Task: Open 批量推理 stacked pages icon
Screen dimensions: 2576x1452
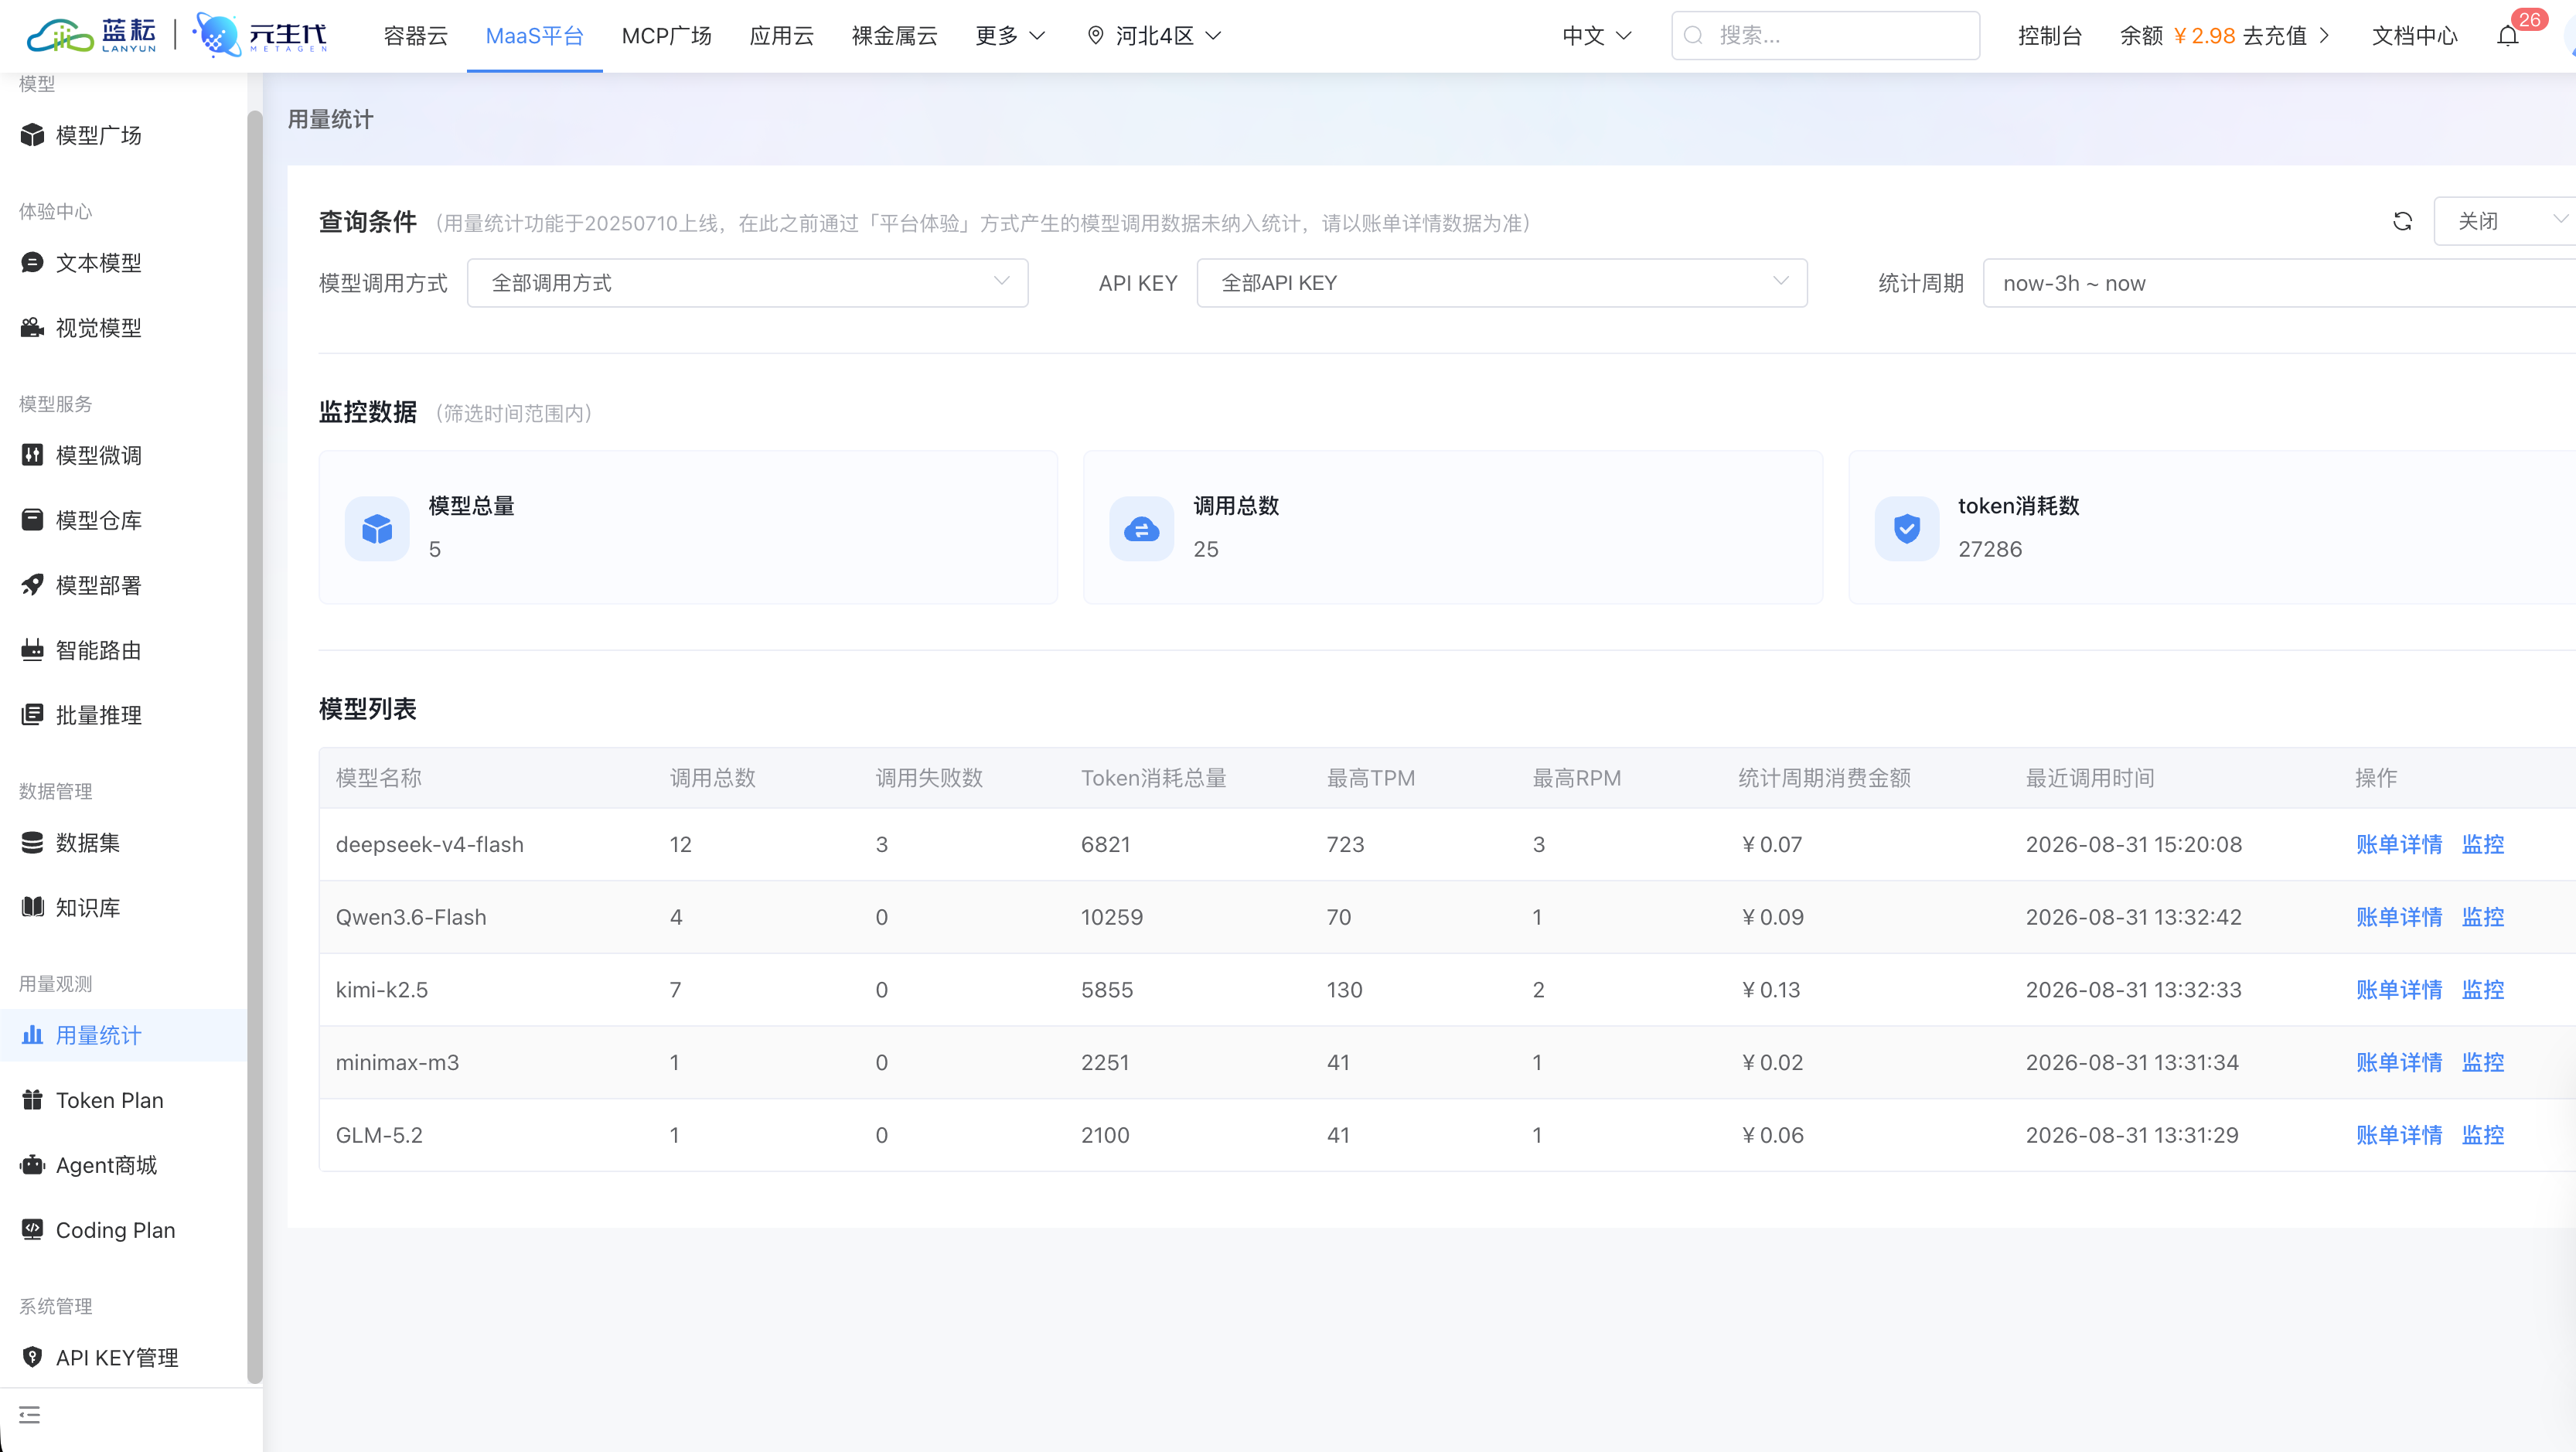Action: (32, 715)
